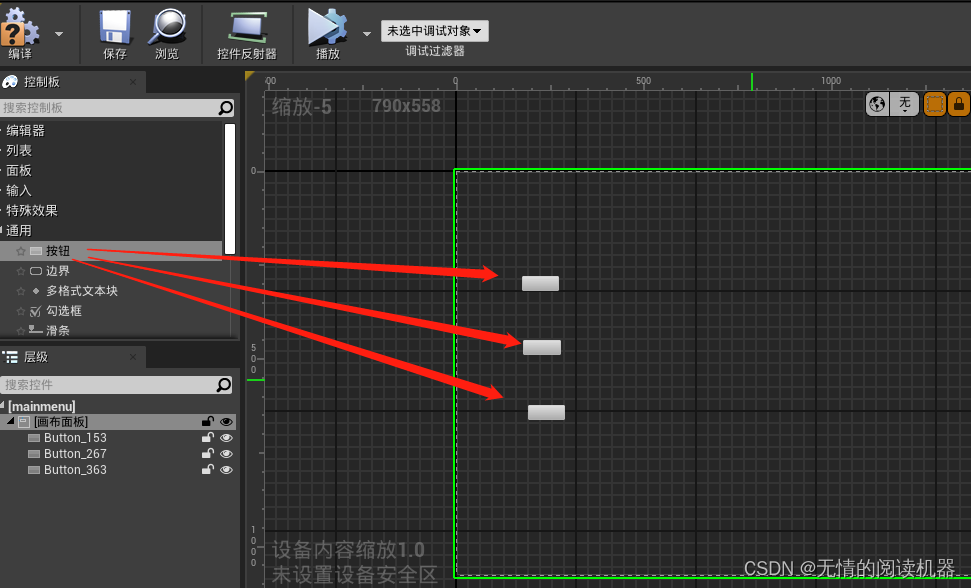Screen dimensions: 971x588
Task: Open the 浏览 (Browse) magnifier icon
Action: click(168, 27)
